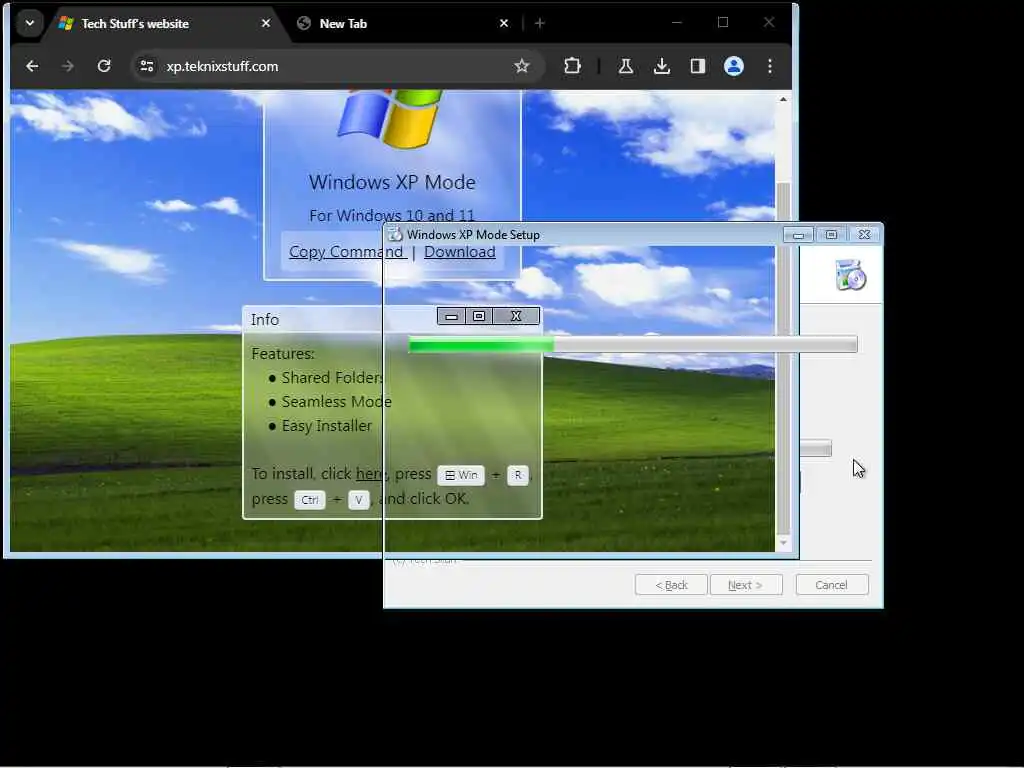Open a new tab with plus button
This screenshot has width=1024, height=768.
(539, 24)
